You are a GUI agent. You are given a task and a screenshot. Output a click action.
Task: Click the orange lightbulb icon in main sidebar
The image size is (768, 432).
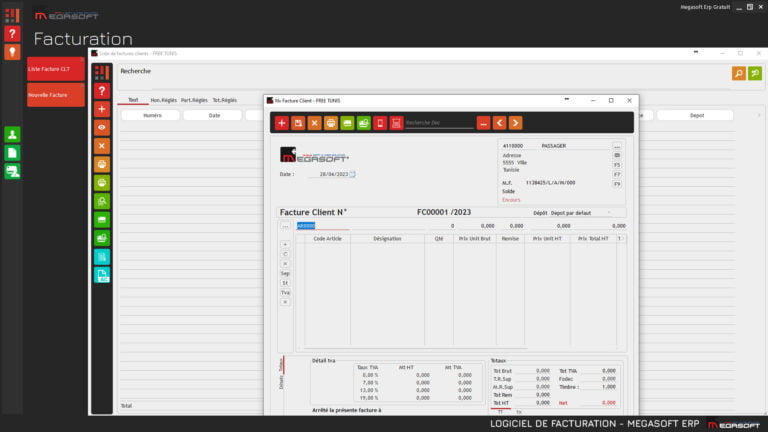pos(12,52)
